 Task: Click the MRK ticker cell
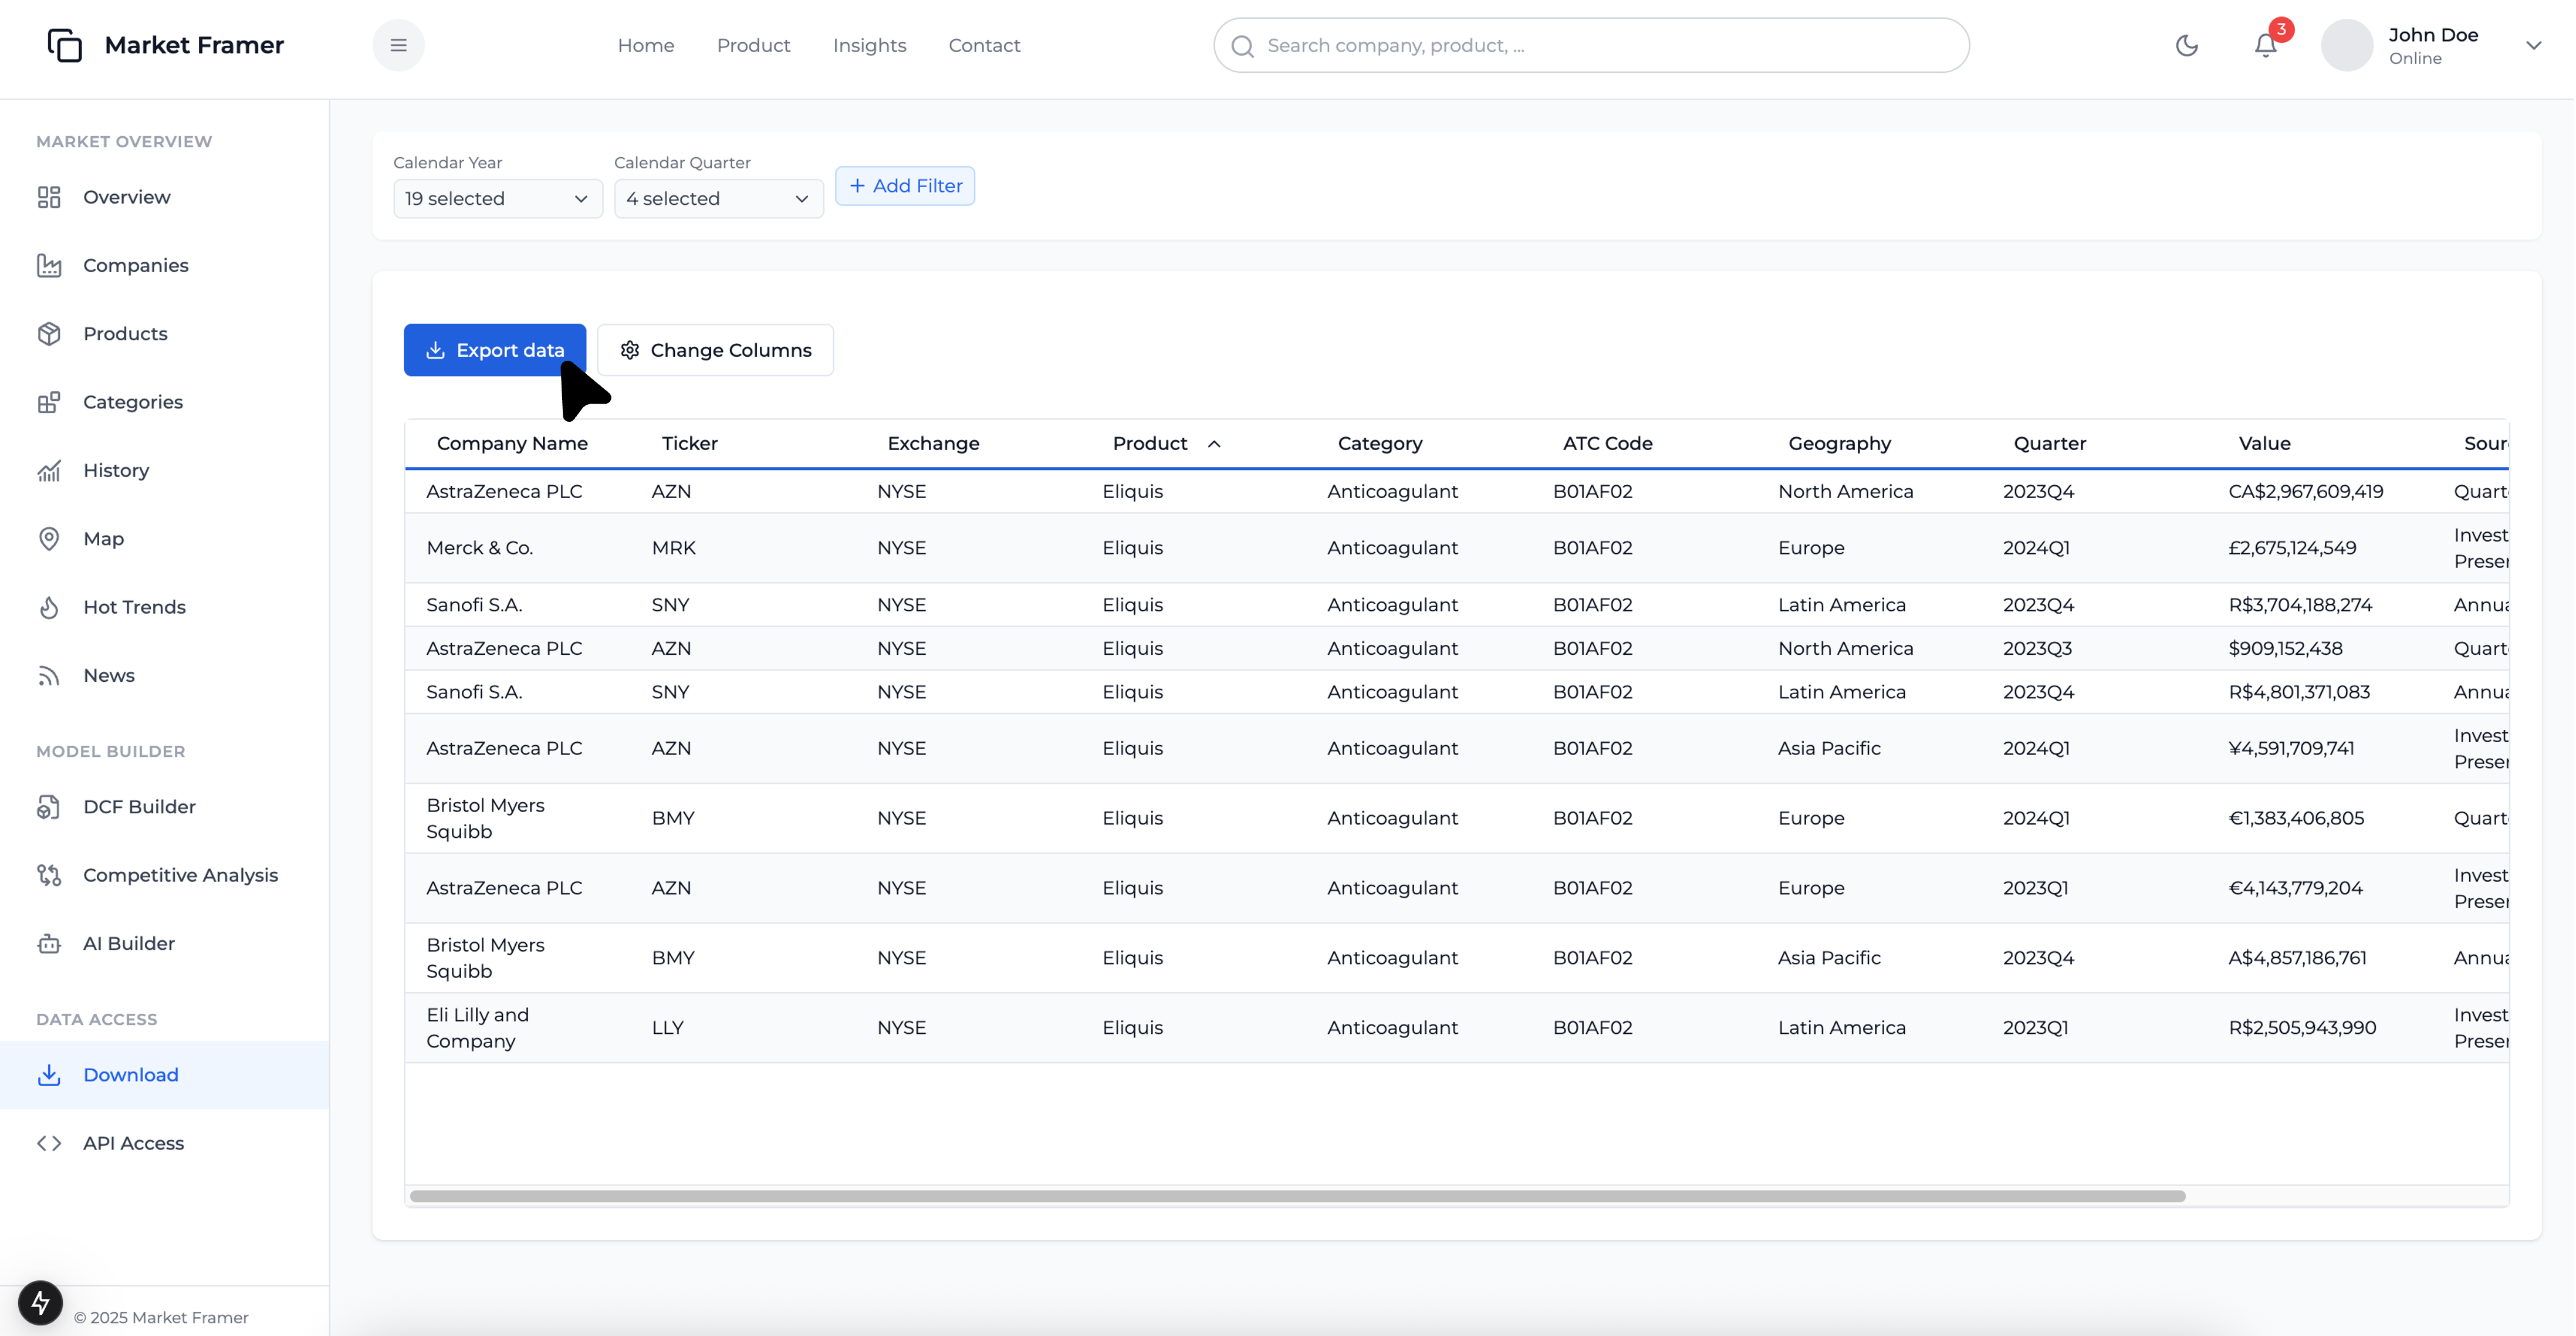tap(673, 548)
